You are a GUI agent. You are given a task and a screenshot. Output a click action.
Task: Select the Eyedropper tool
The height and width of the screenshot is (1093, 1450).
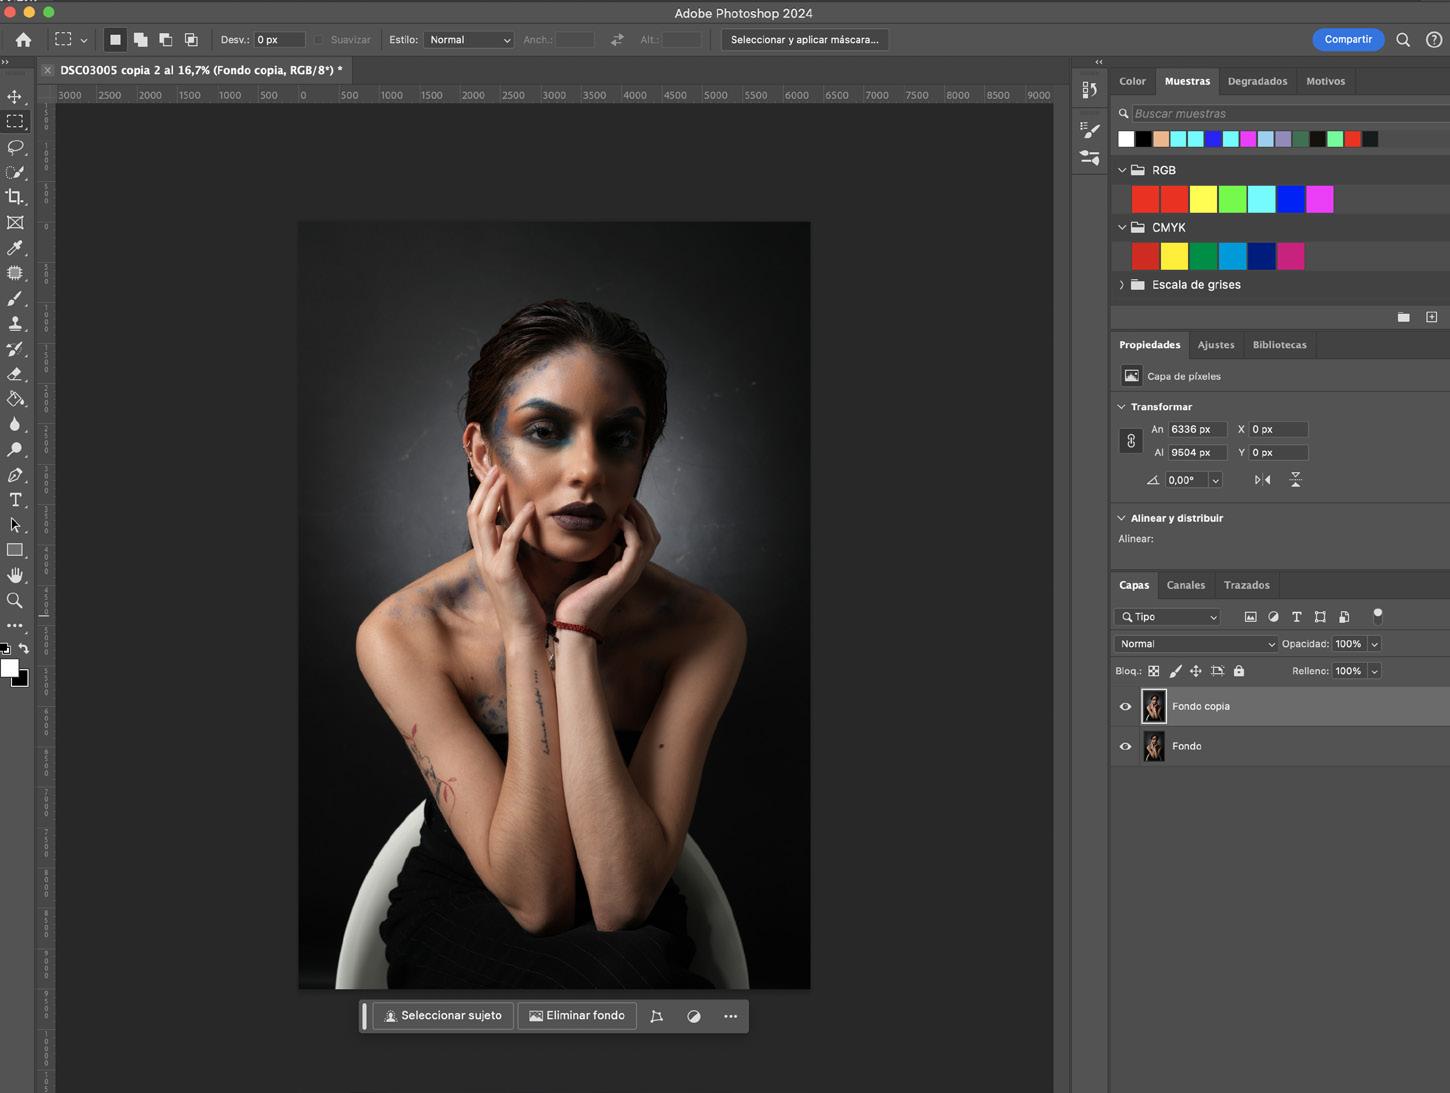pos(15,248)
